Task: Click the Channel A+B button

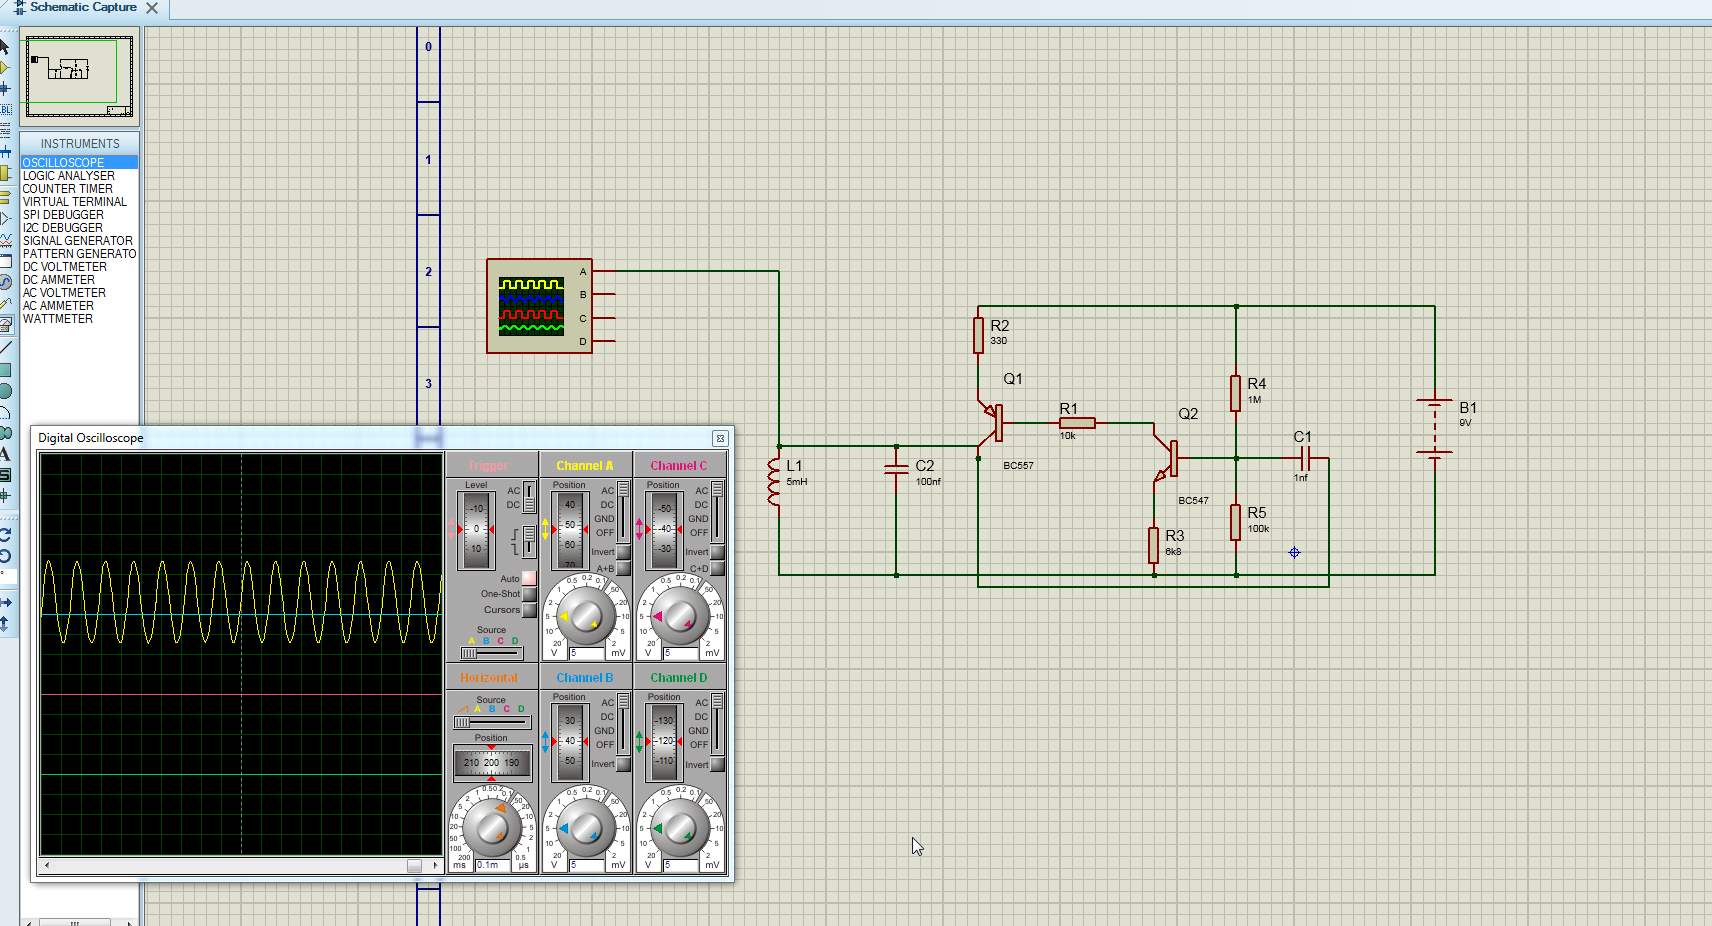Action: (623, 568)
